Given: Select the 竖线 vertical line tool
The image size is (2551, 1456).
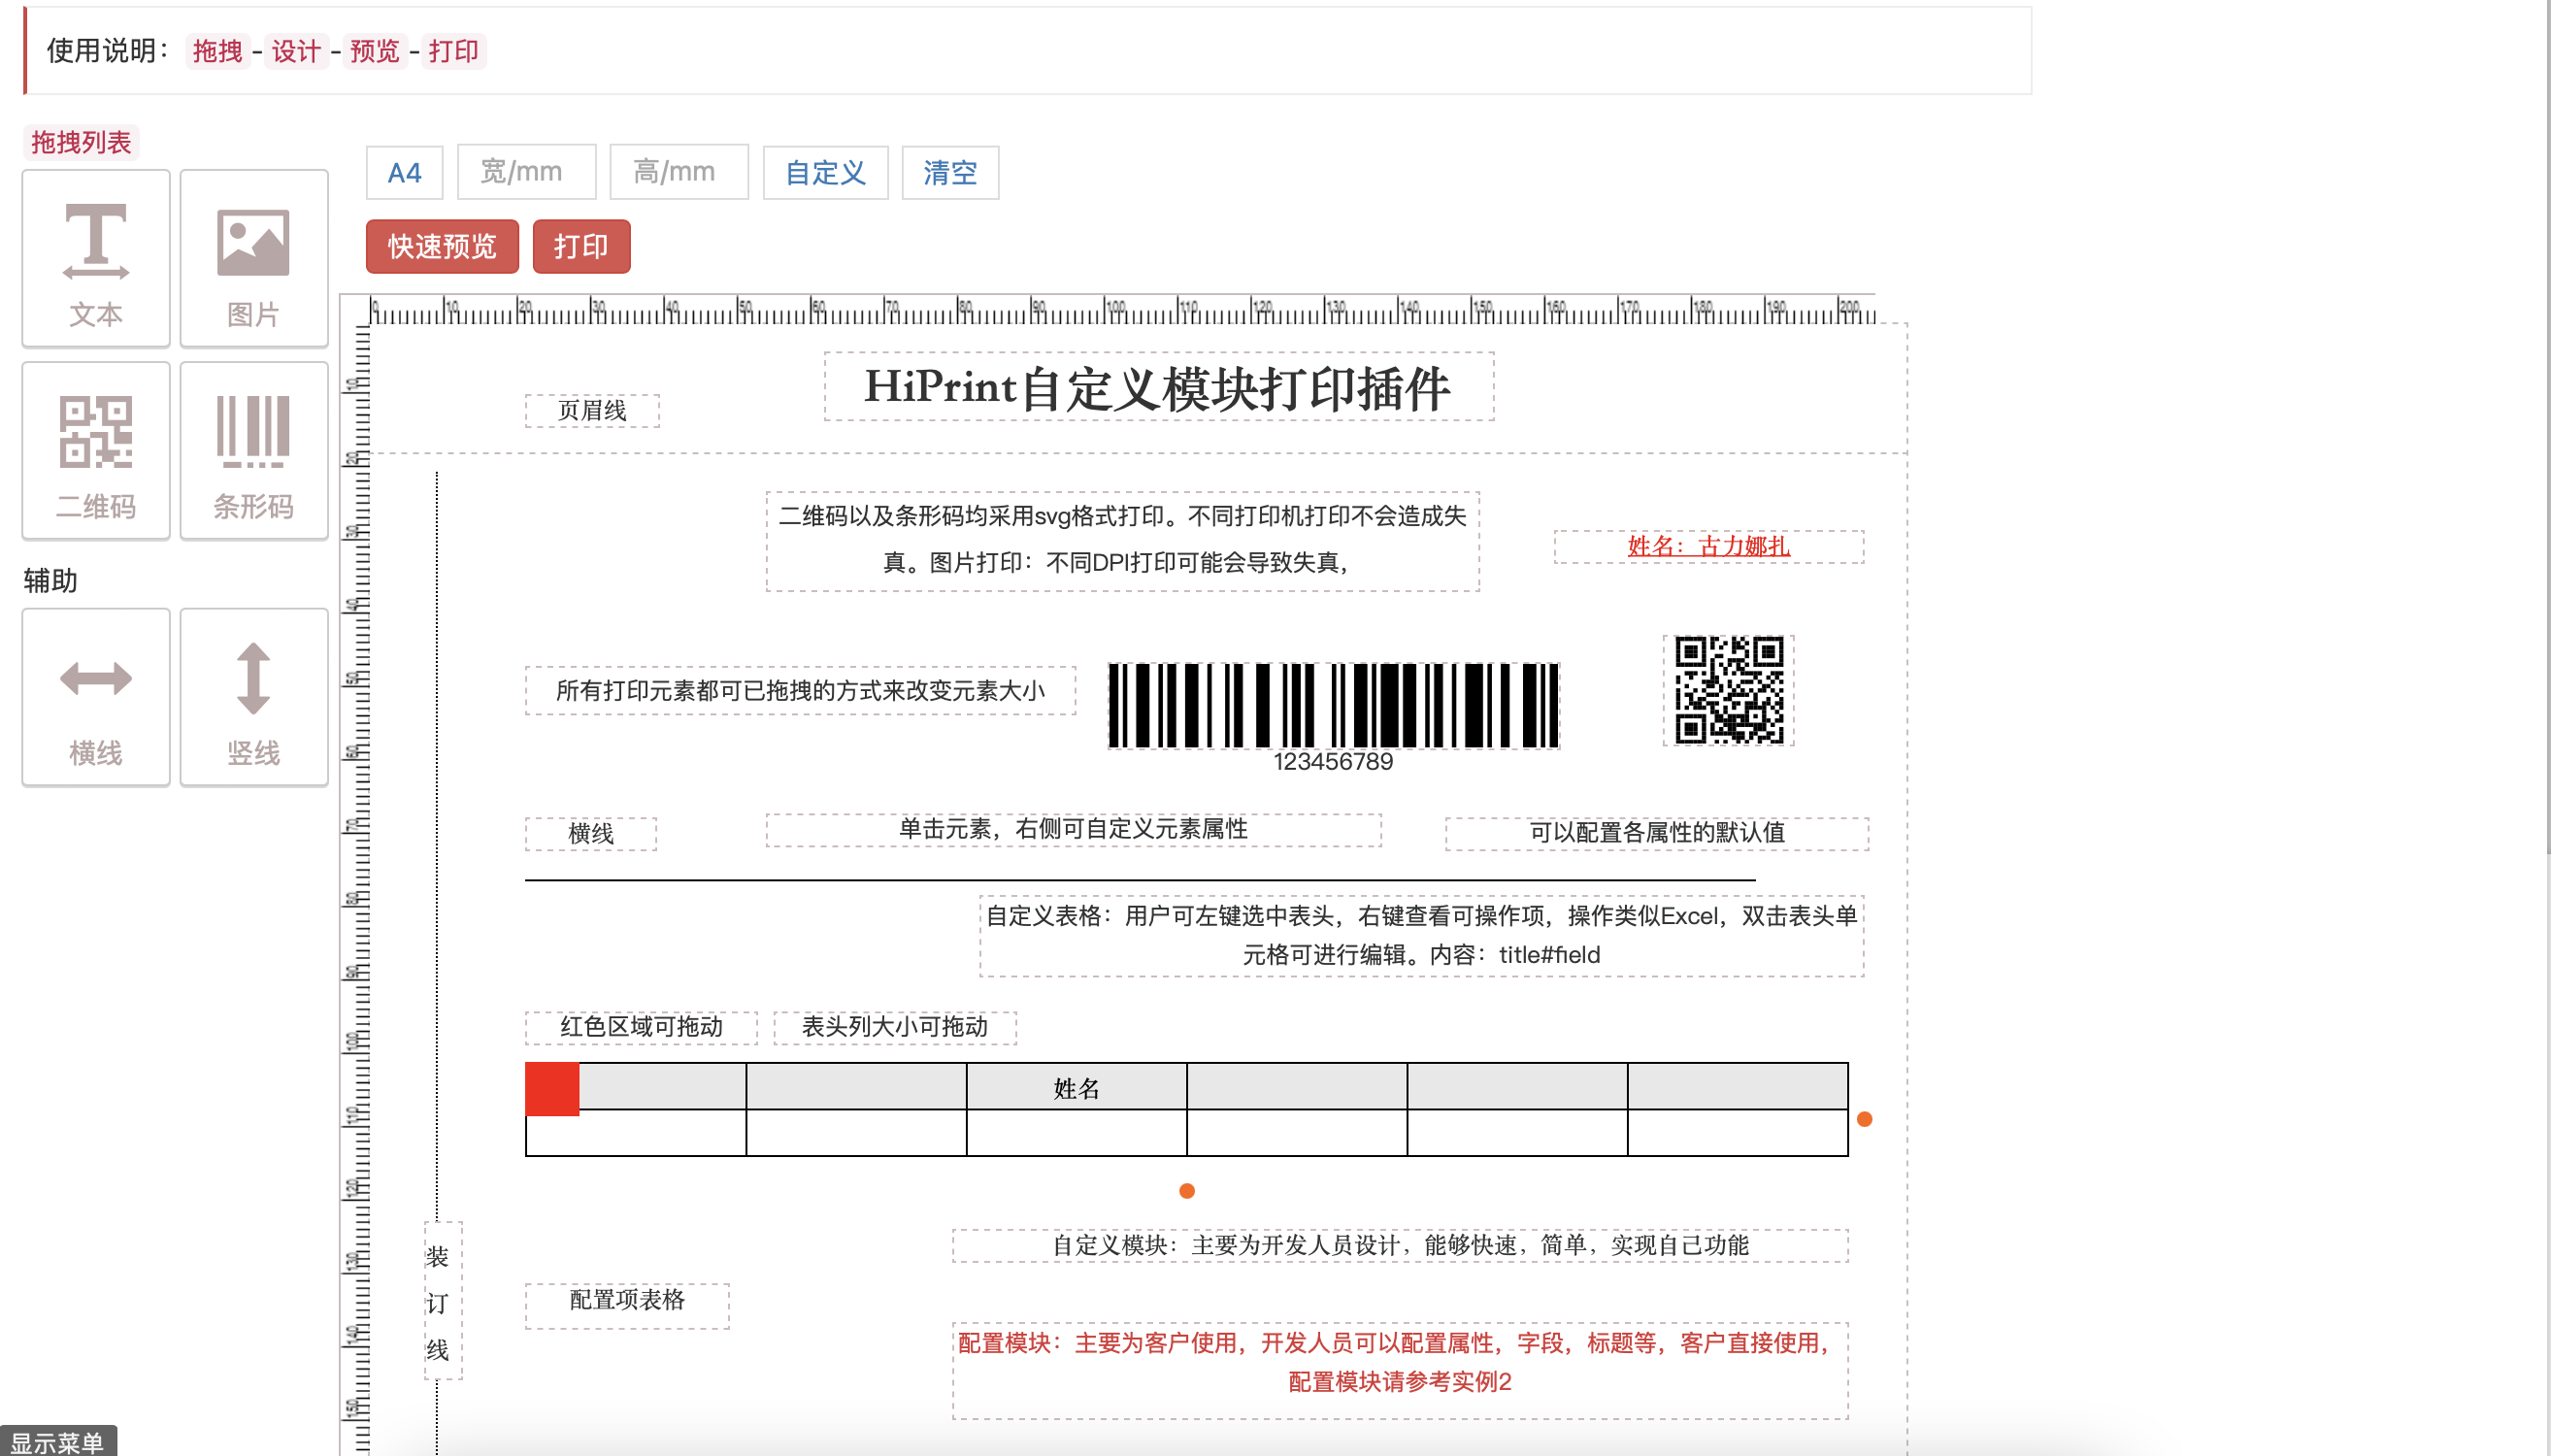Looking at the screenshot, I should click(254, 697).
